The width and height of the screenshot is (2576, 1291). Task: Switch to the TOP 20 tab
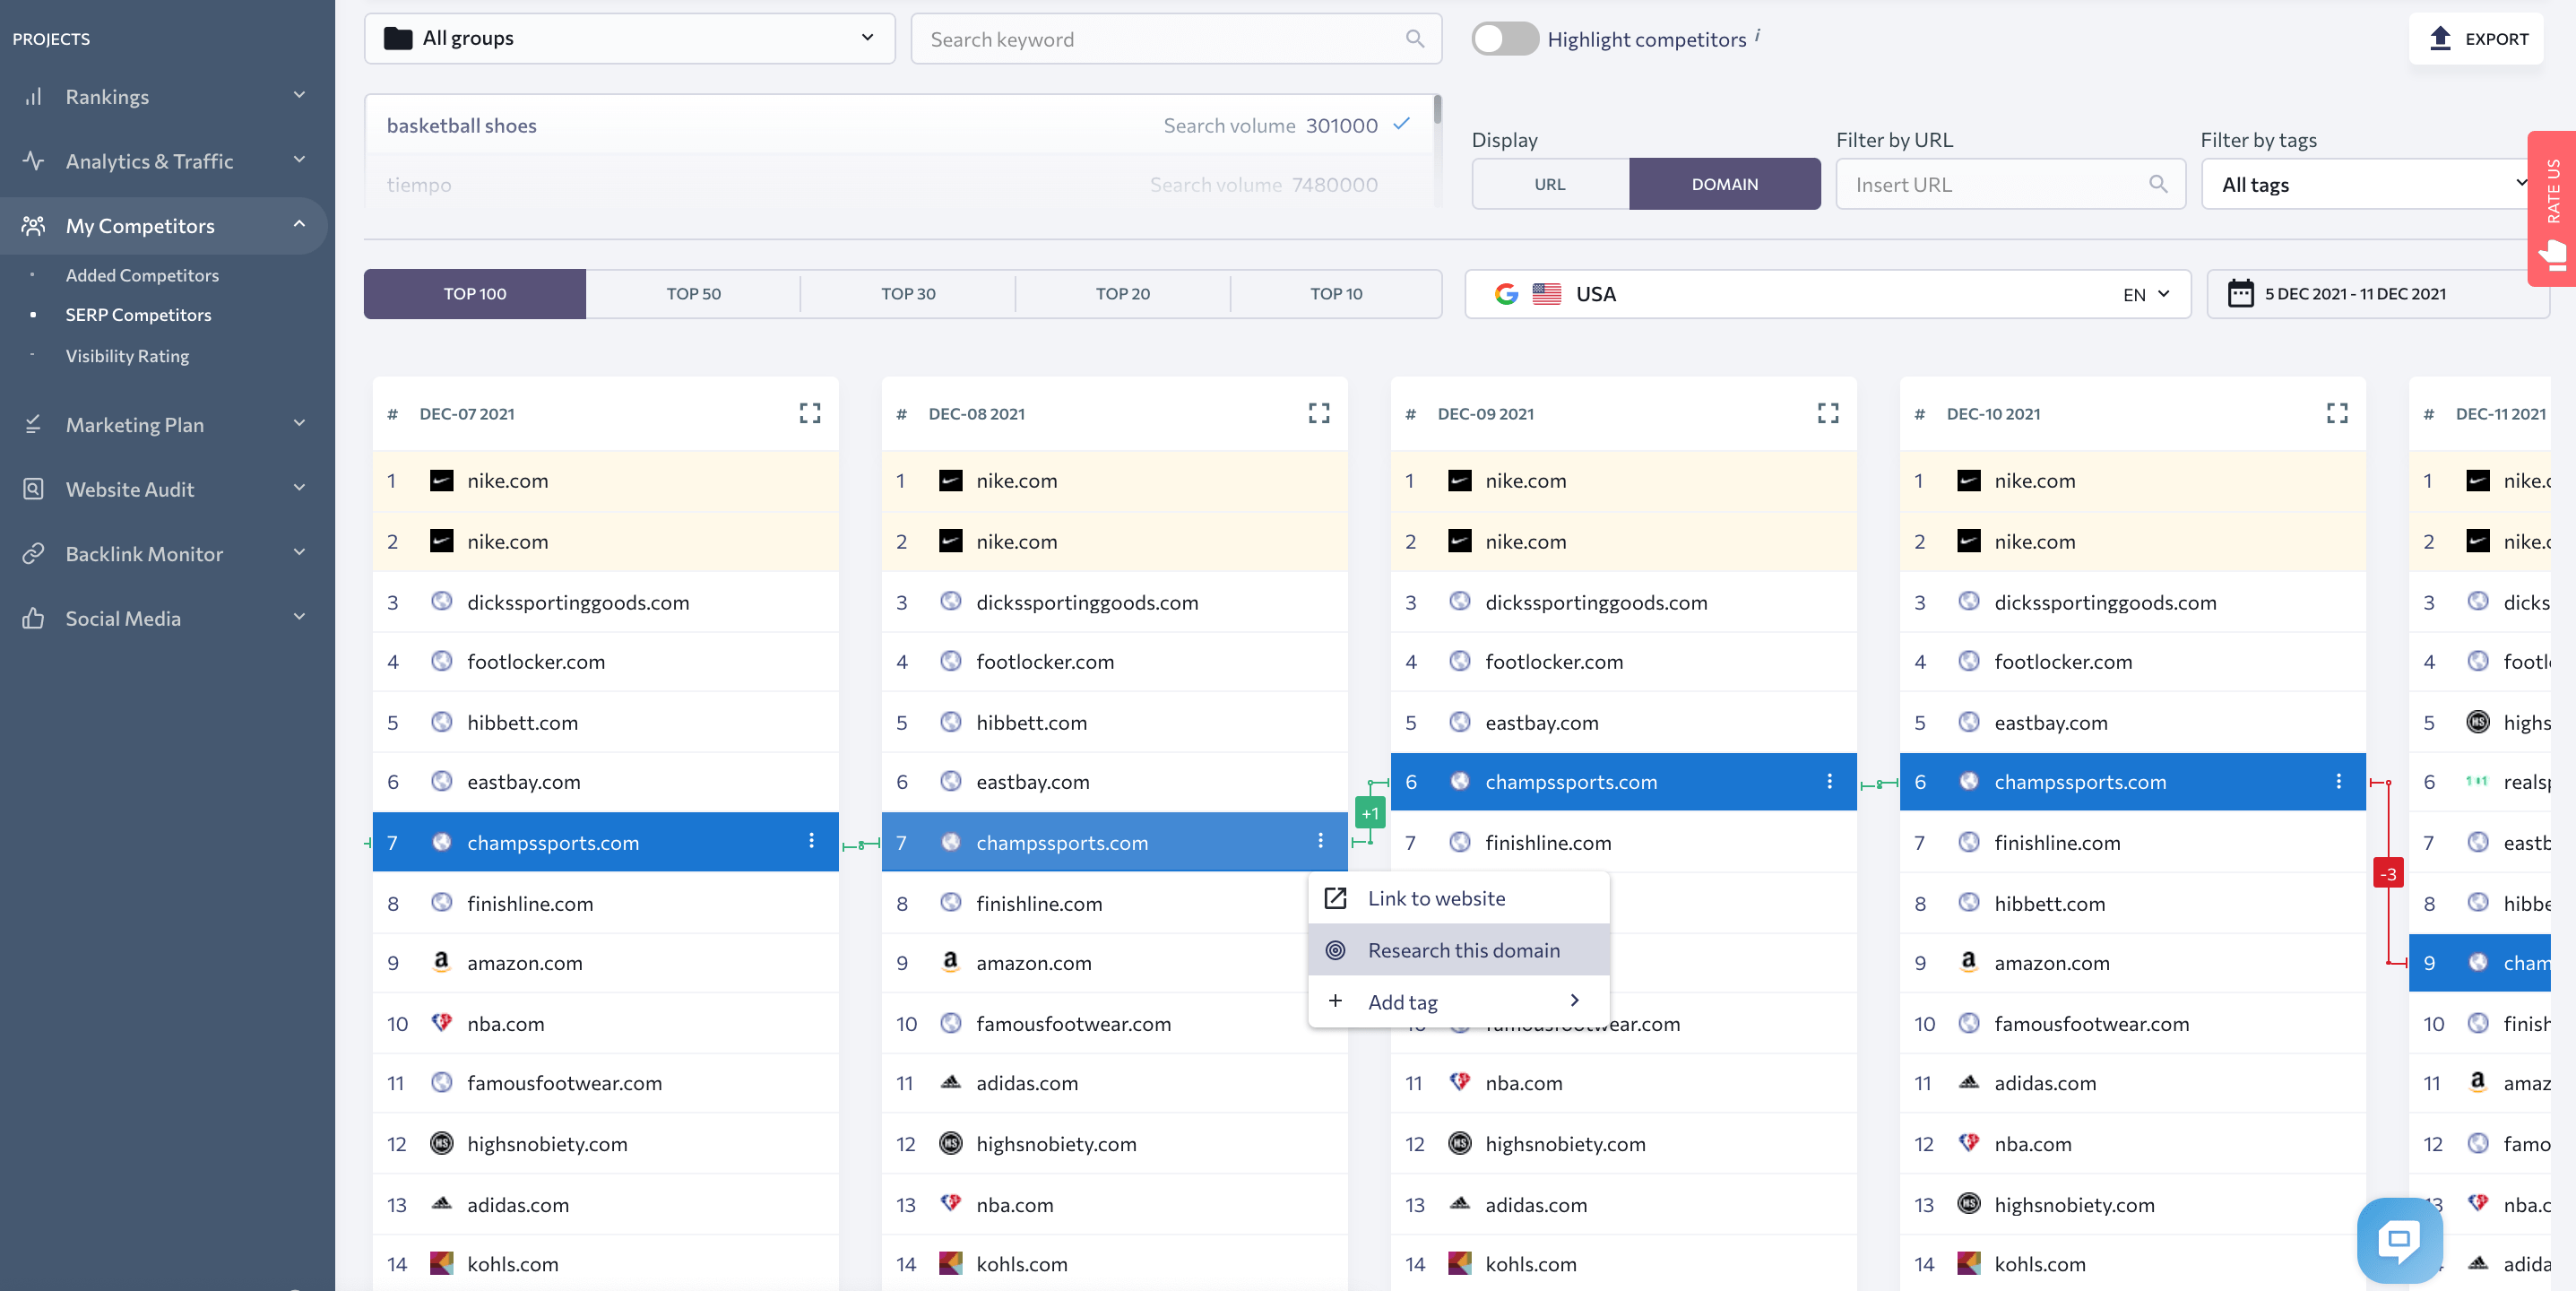point(1123,294)
